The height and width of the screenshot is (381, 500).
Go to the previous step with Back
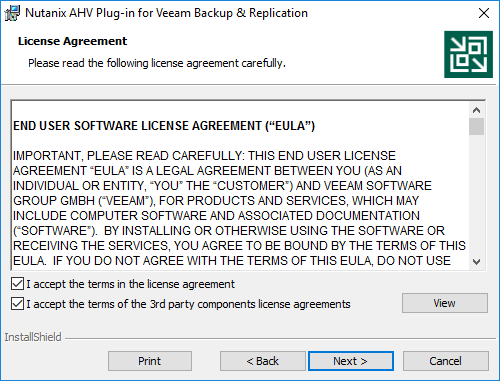coord(262,361)
